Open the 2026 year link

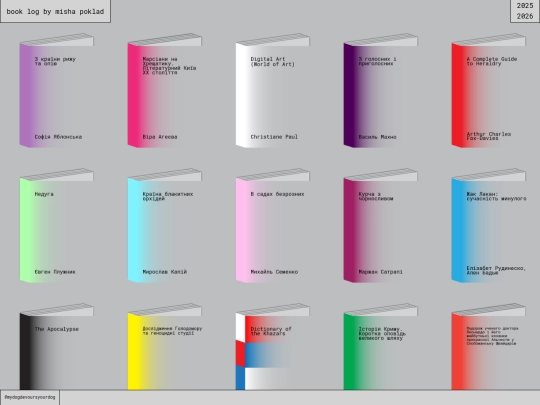click(525, 16)
